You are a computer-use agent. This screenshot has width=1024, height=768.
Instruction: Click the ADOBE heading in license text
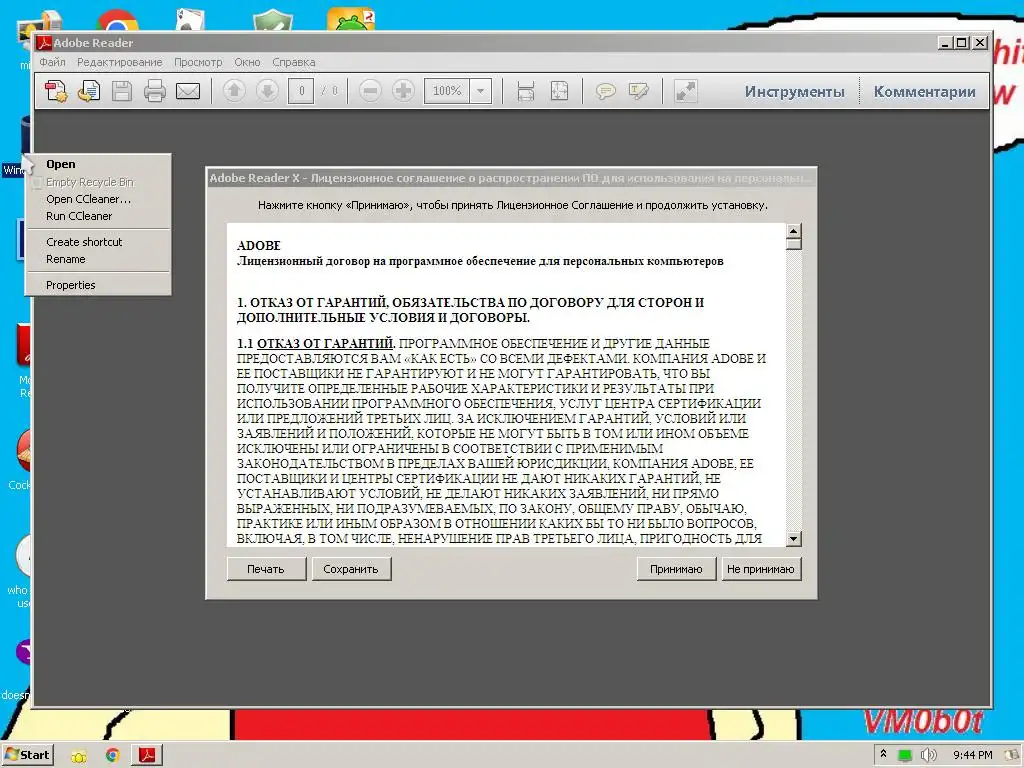[x=259, y=246]
